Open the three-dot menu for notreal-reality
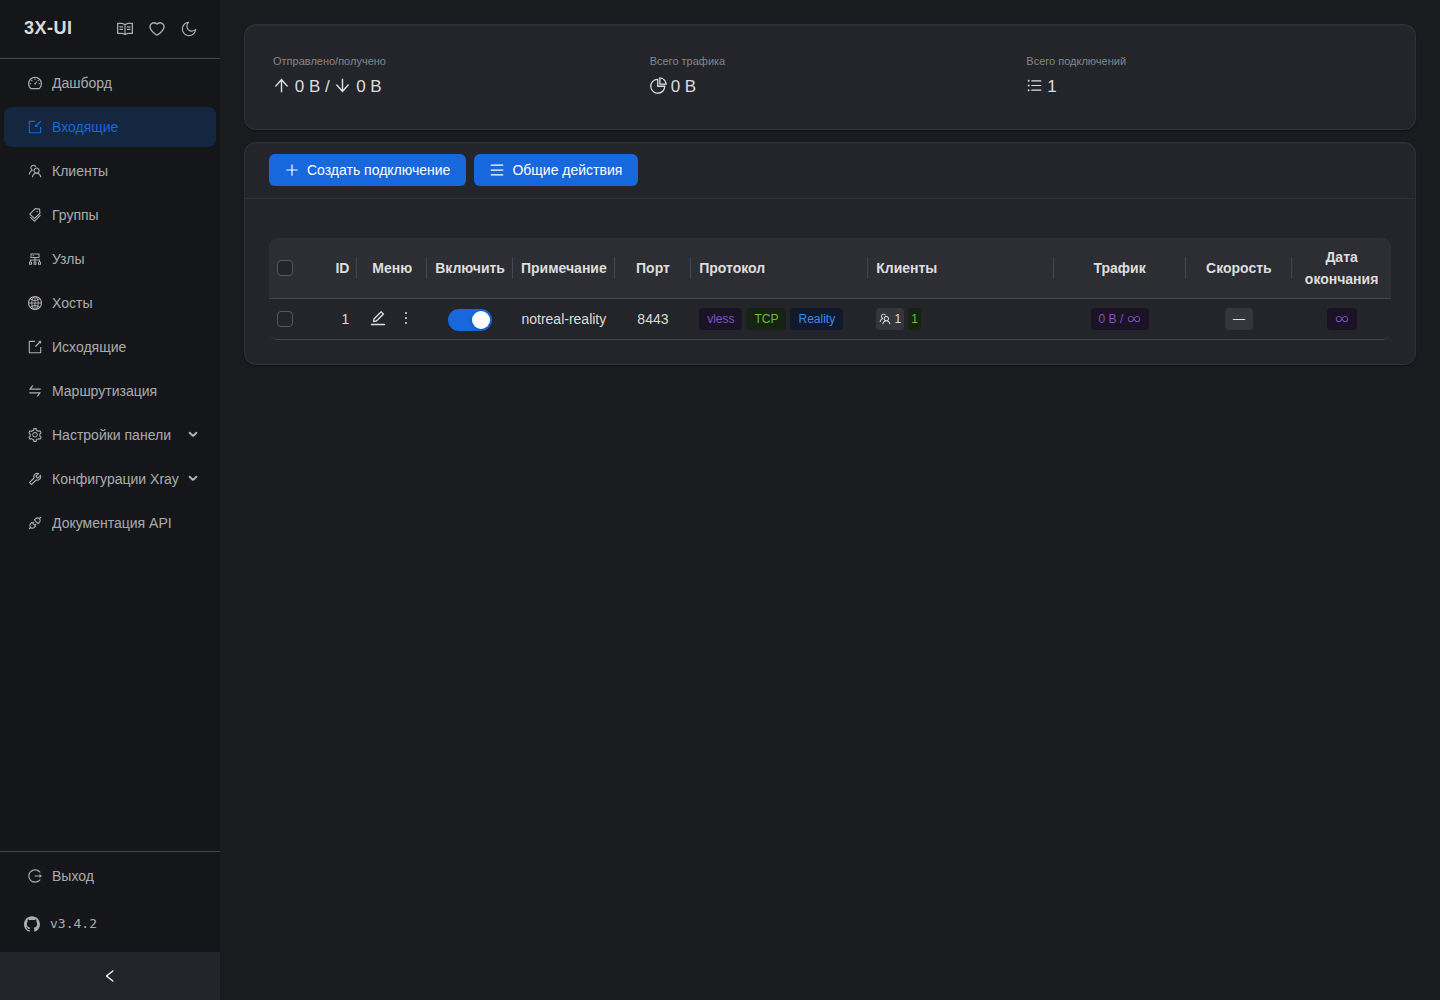The image size is (1440, 1000). tap(406, 318)
